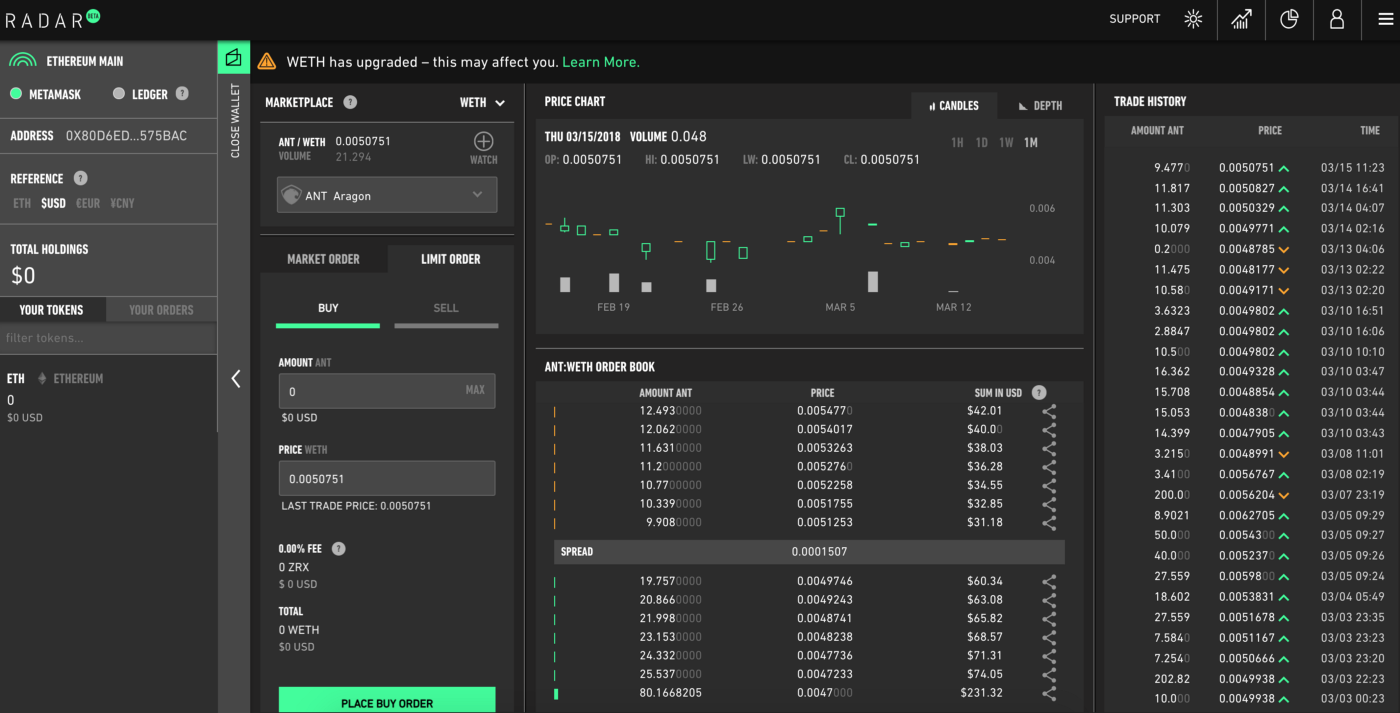Click order book price 0.0054017
Image resolution: width=1400 pixels, height=713 pixels.
click(825, 429)
